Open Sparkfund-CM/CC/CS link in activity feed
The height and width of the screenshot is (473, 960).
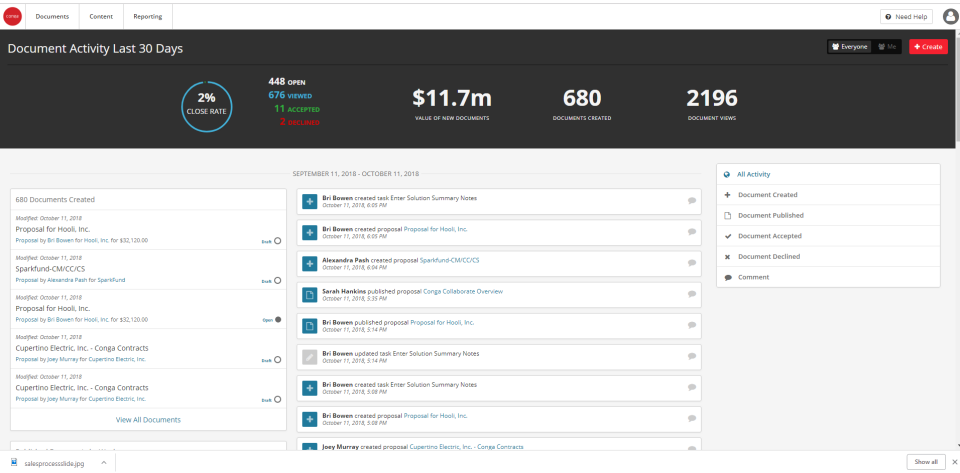[x=449, y=260]
